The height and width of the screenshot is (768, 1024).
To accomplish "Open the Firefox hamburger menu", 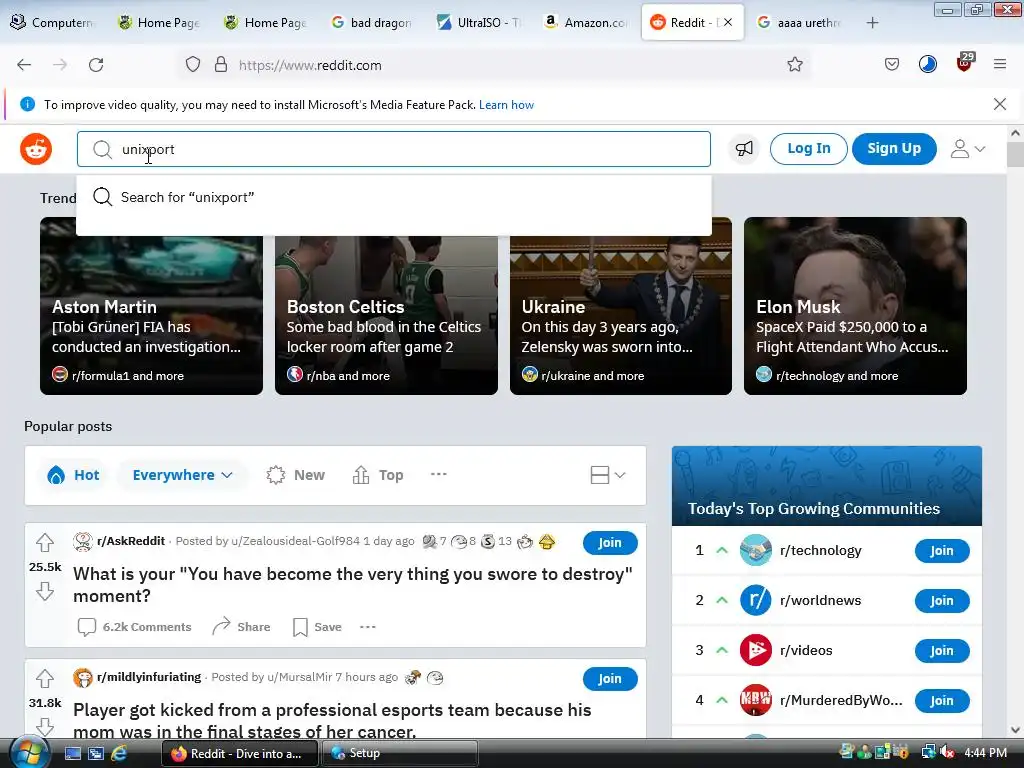I will point(1000,64).
